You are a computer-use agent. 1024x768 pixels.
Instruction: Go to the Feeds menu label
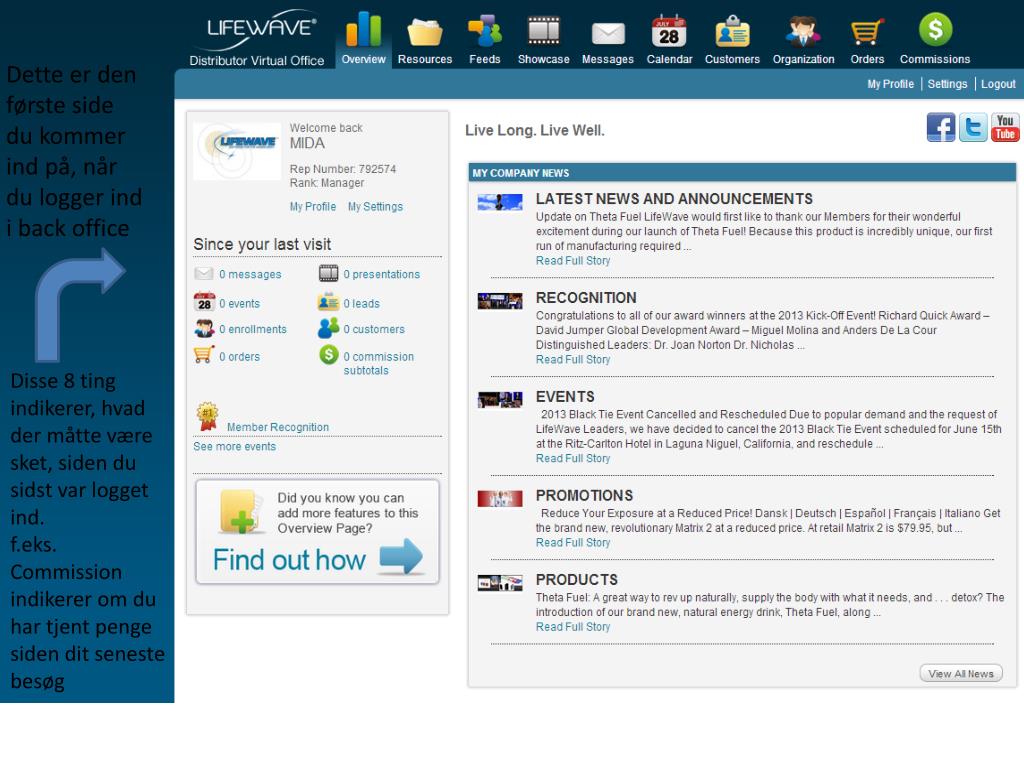coord(485,59)
